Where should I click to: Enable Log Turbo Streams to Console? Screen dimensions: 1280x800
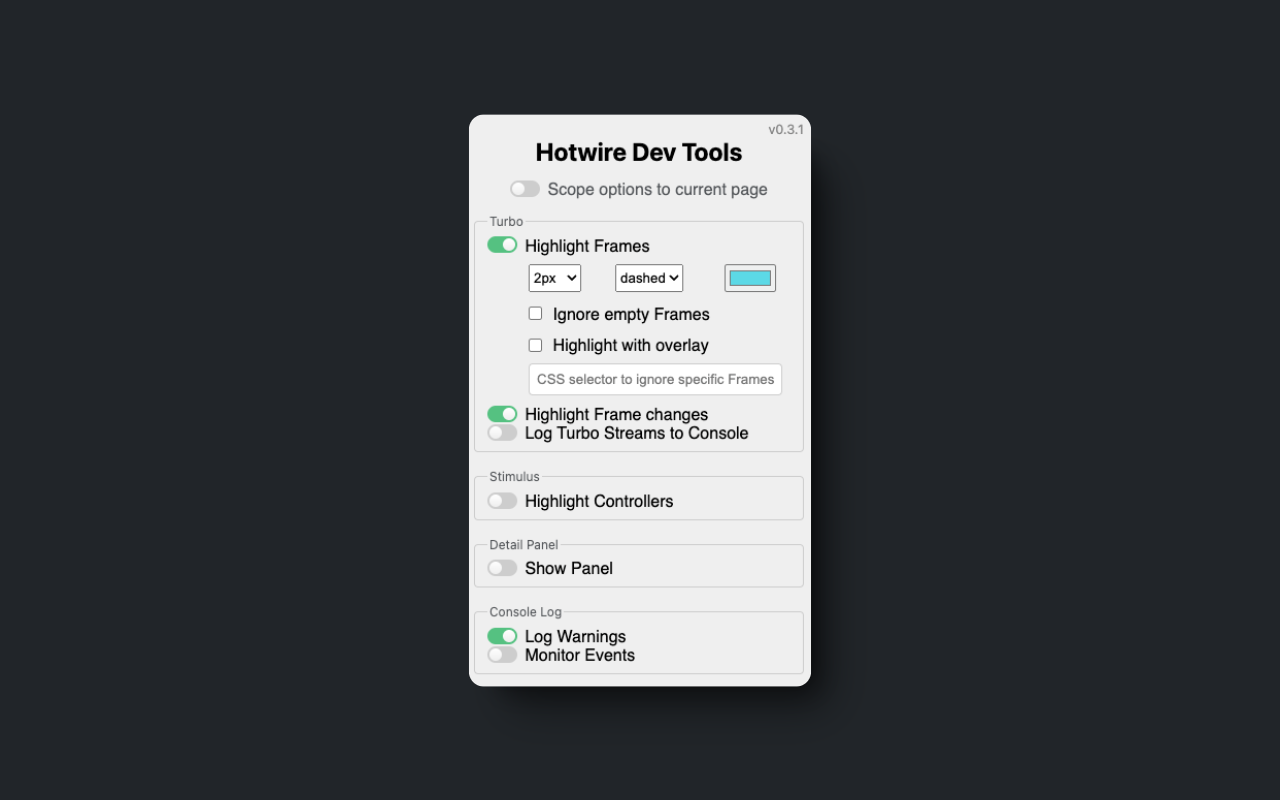click(x=502, y=432)
